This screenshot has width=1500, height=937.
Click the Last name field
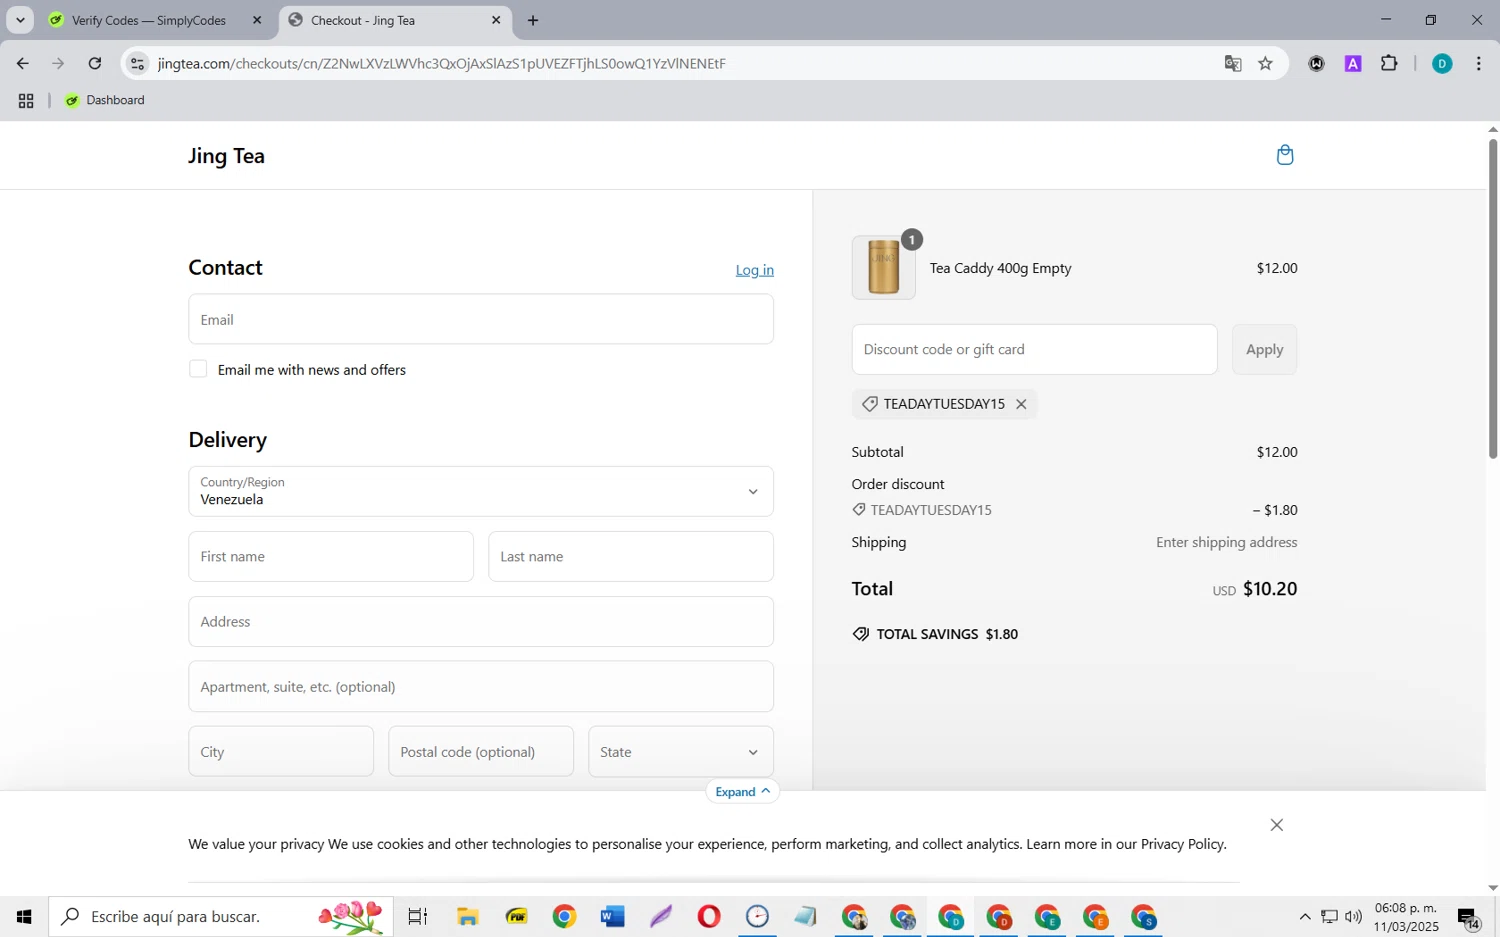pyautogui.click(x=631, y=556)
